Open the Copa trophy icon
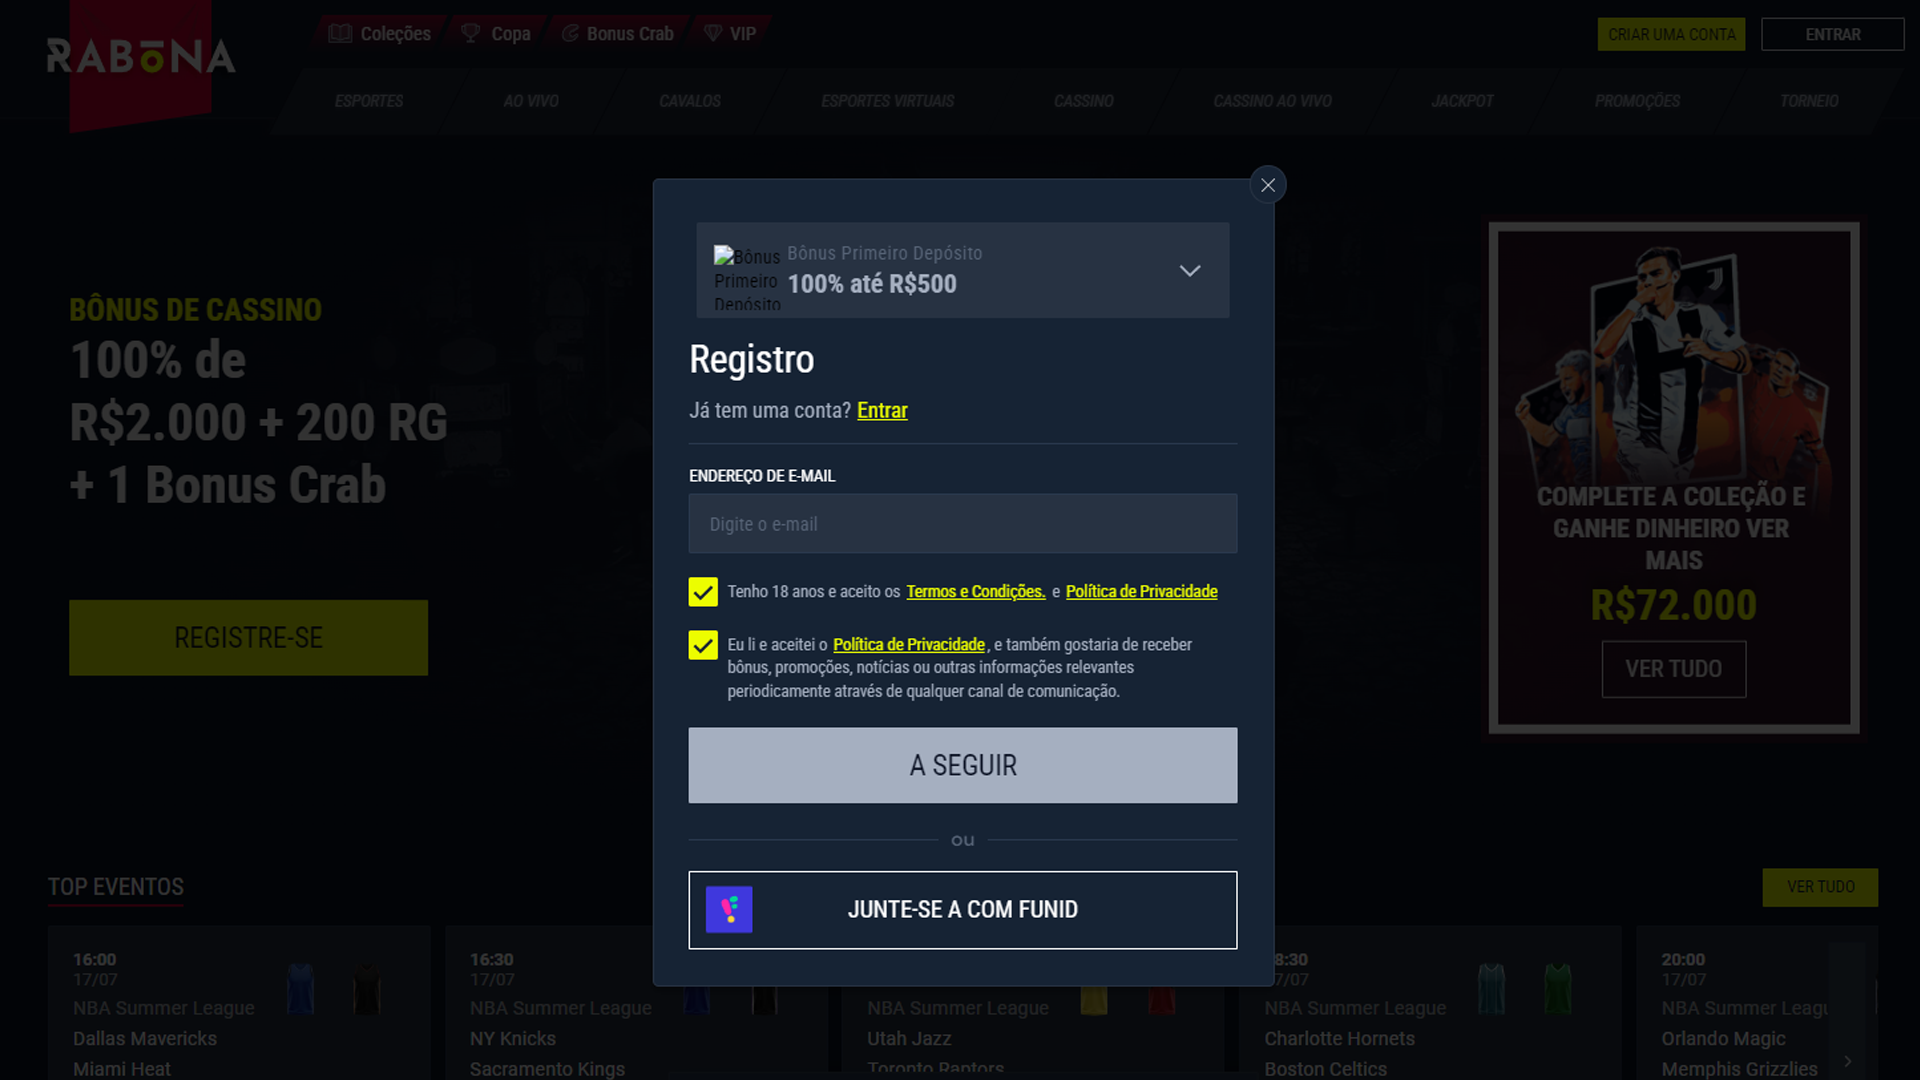This screenshot has width=1920, height=1080. pyautogui.click(x=470, y=33)
